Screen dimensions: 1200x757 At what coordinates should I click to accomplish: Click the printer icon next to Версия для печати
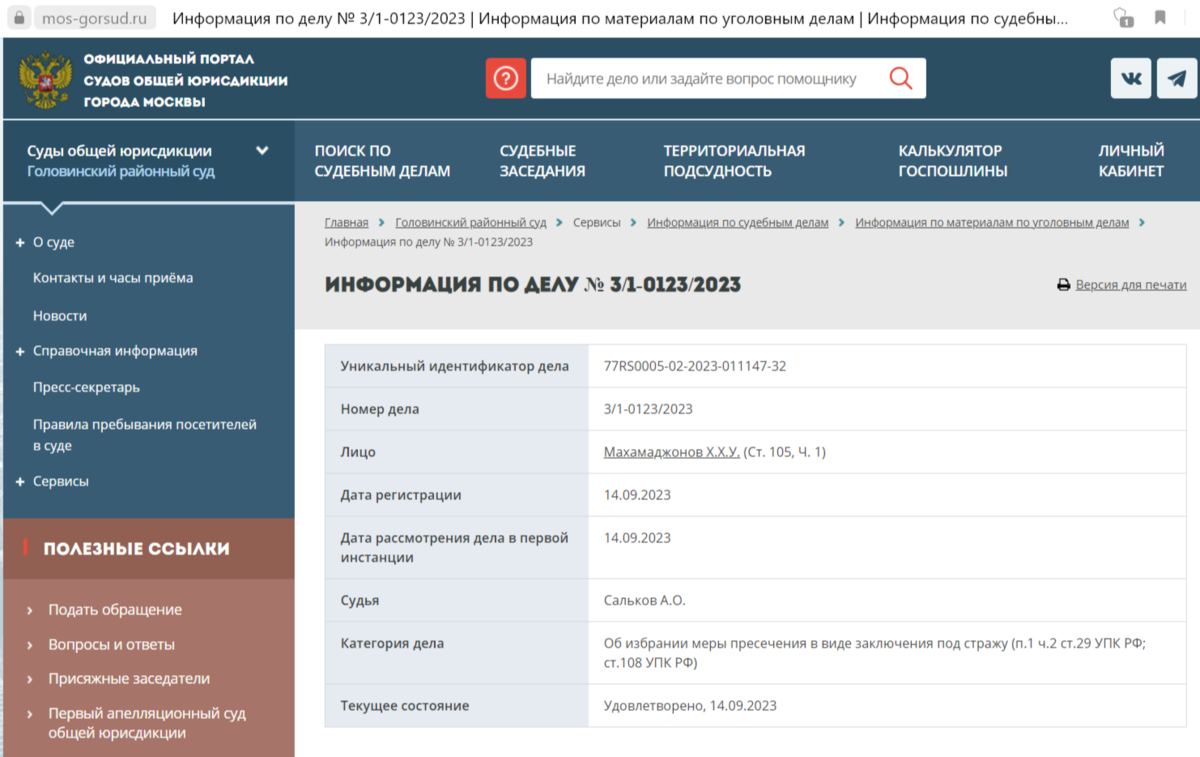tap(1062, 284)
